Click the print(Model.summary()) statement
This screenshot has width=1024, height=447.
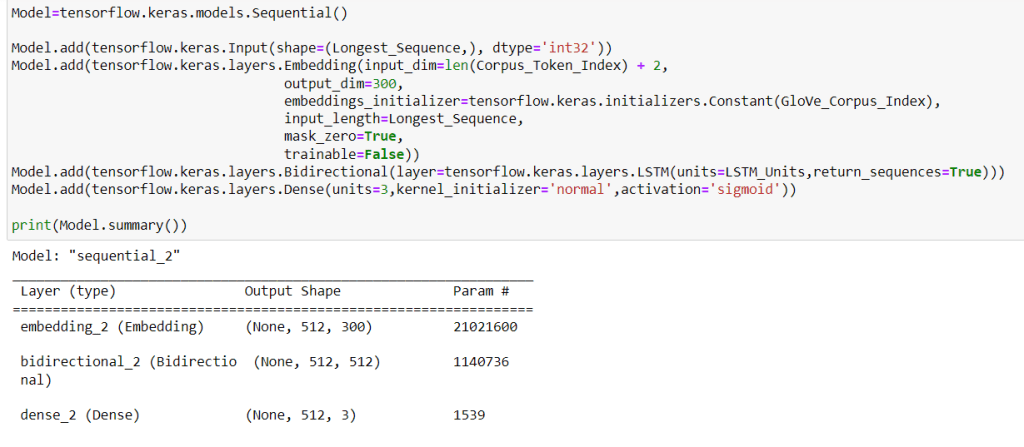coord(99,225)
